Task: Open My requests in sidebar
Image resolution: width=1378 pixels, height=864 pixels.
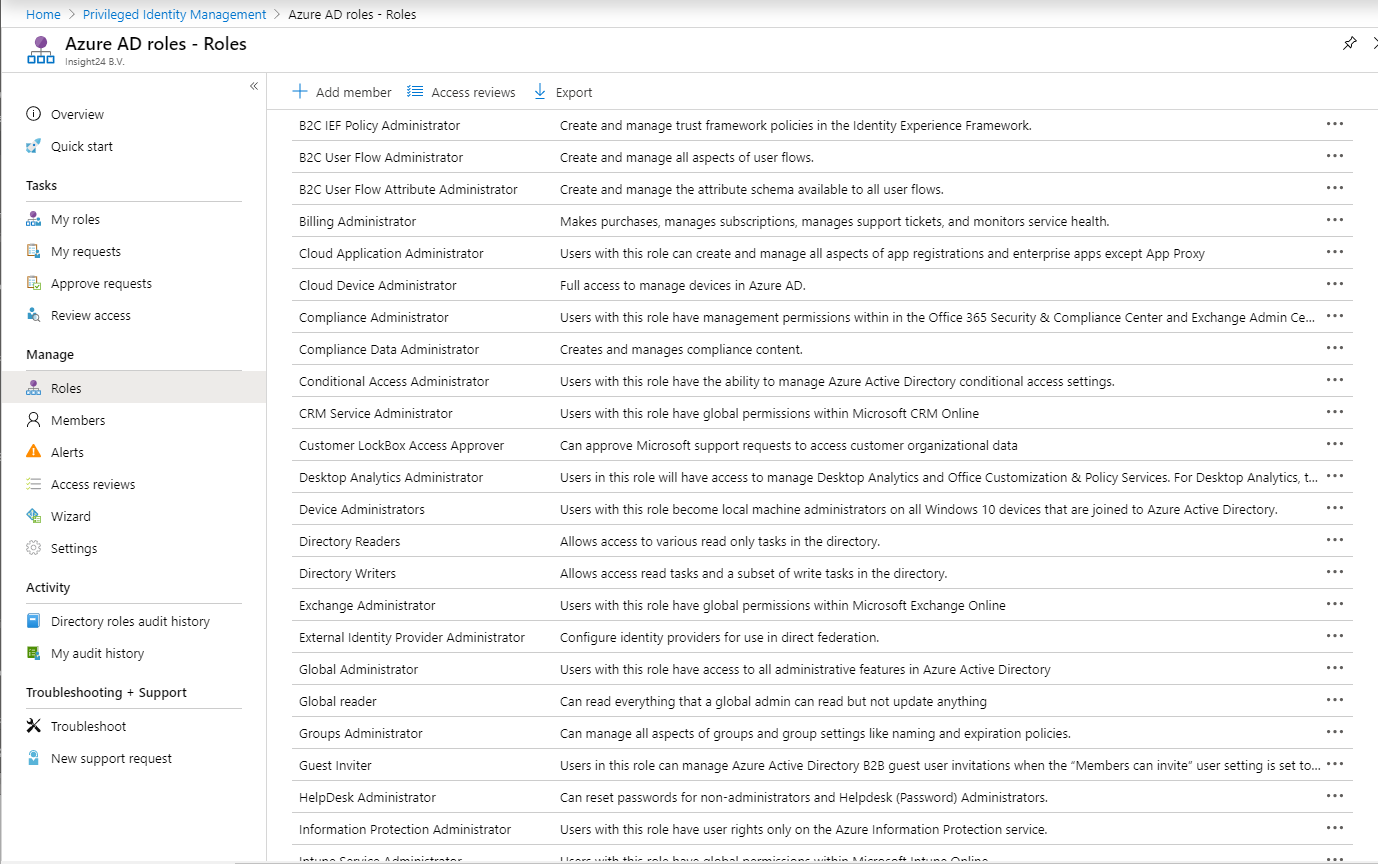Action: coord(86,251)
